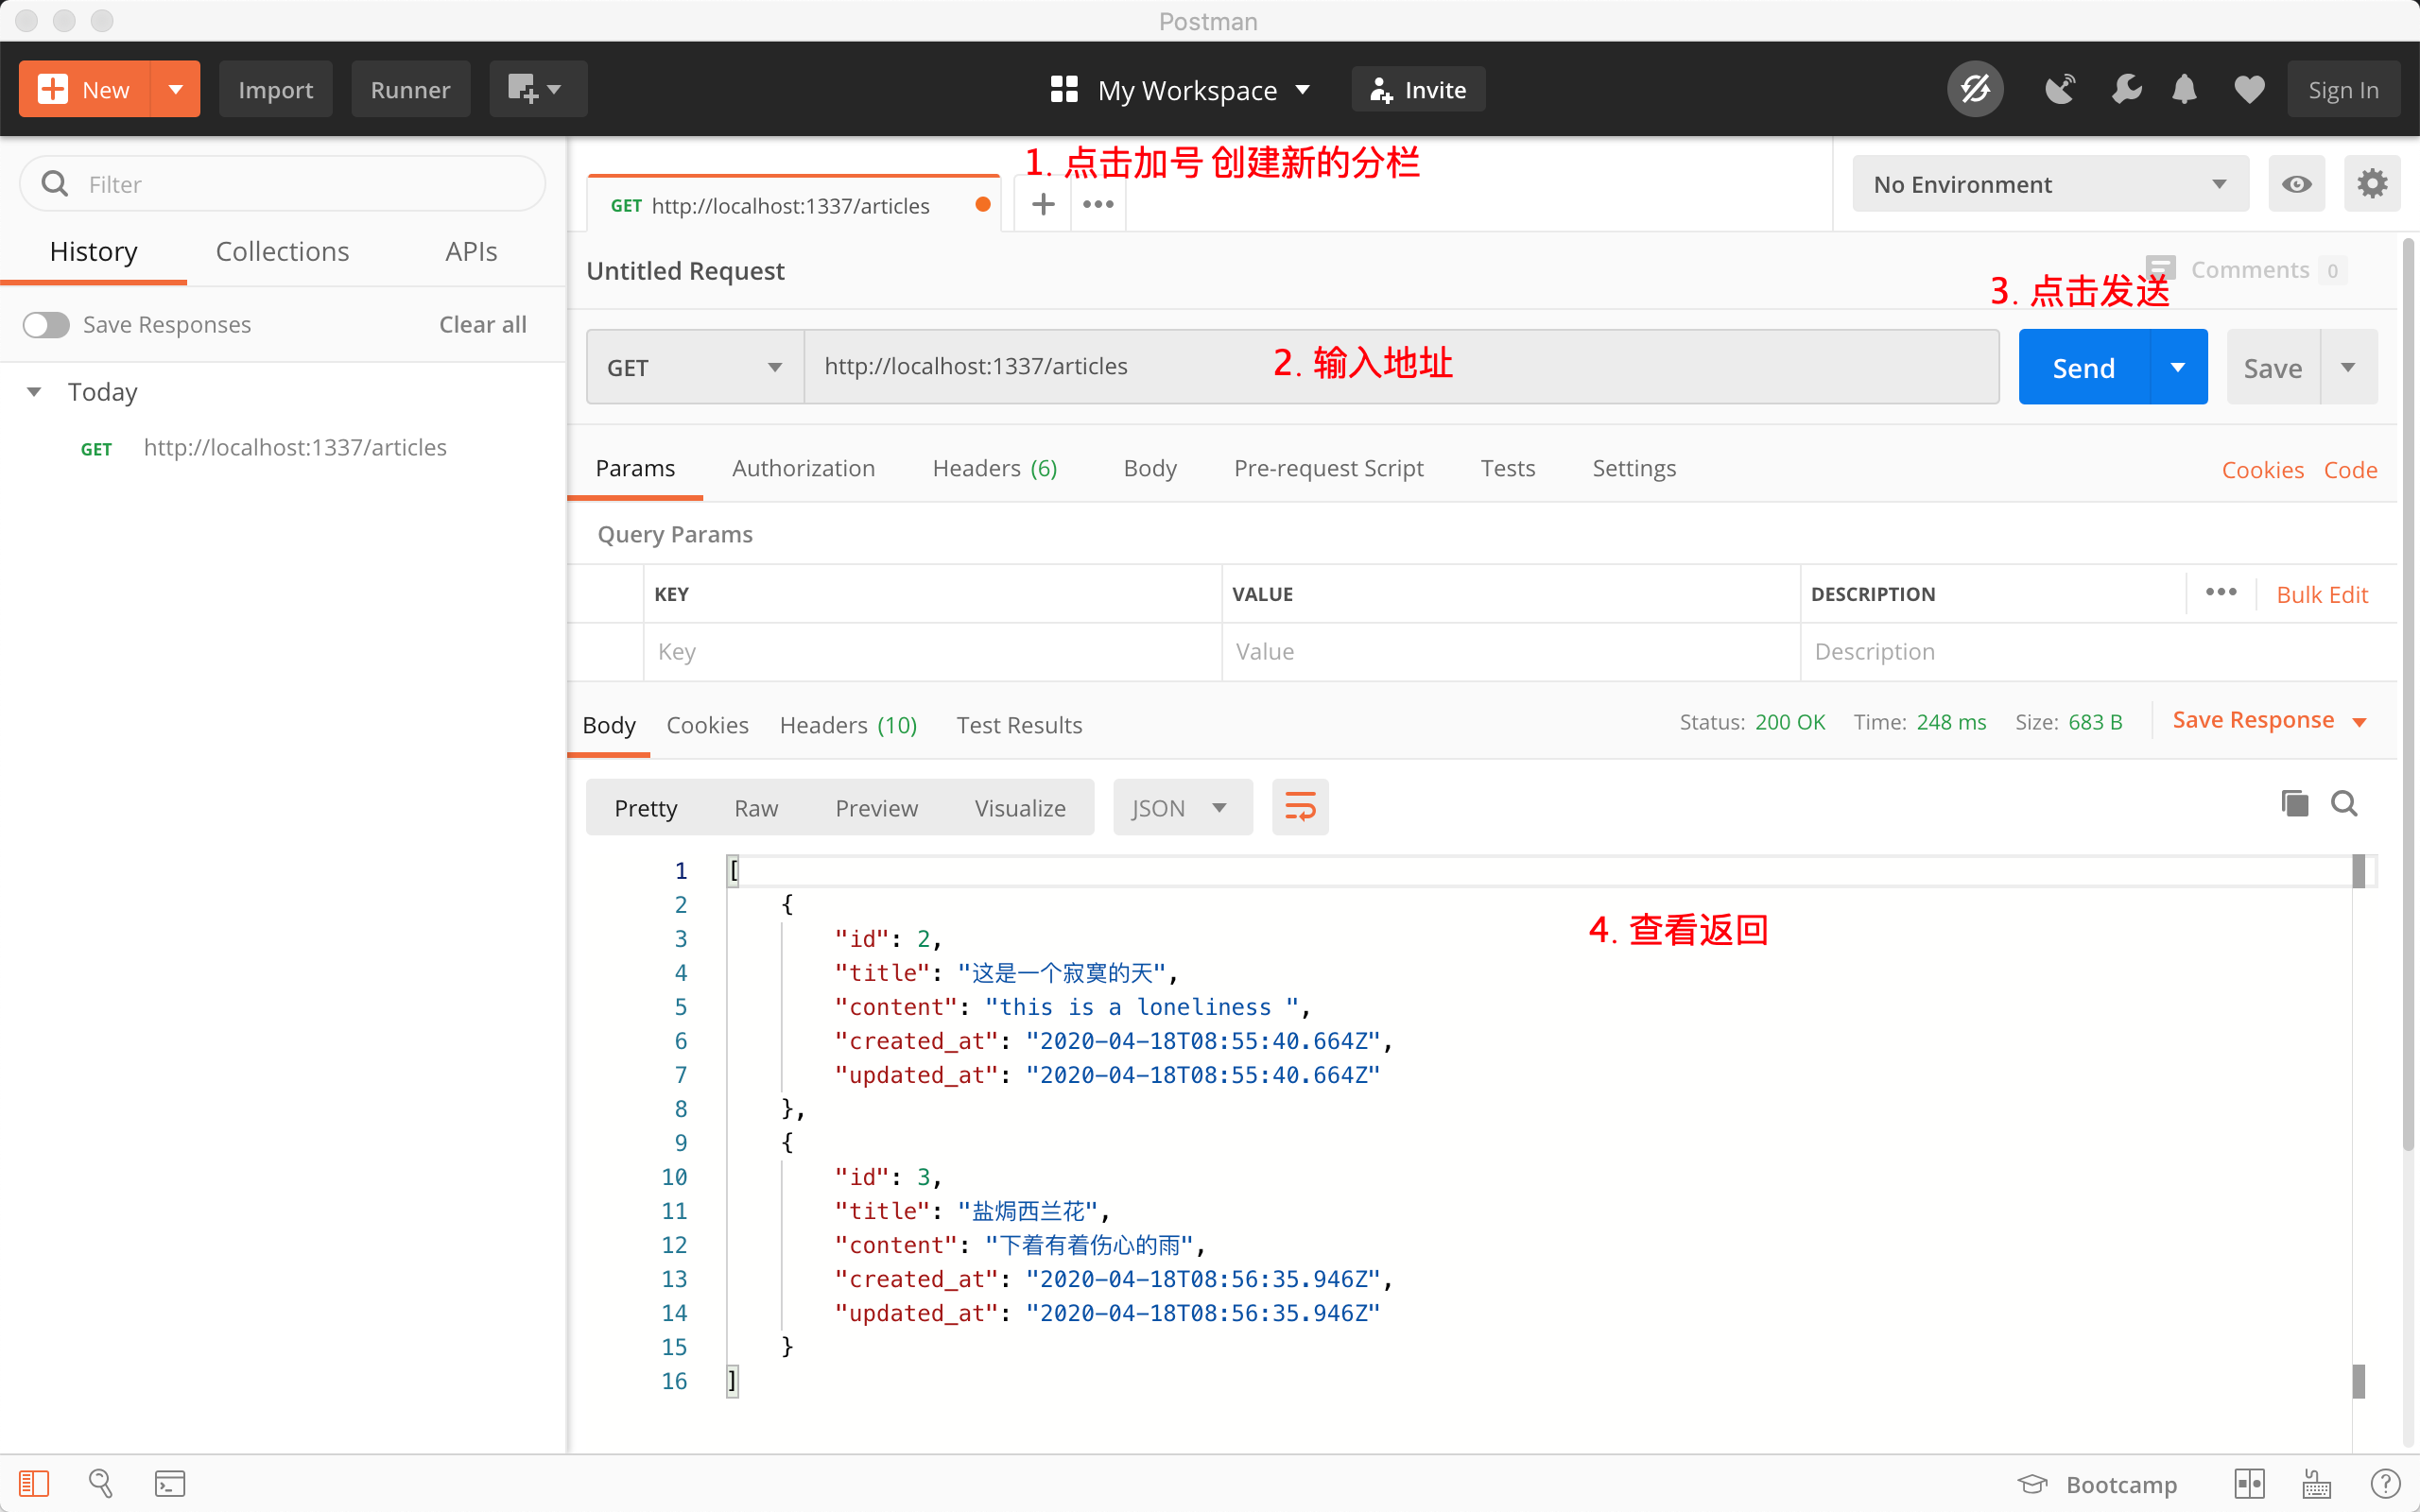
Task: Open the wrench settings icon in header
Action: [2126, 90]
